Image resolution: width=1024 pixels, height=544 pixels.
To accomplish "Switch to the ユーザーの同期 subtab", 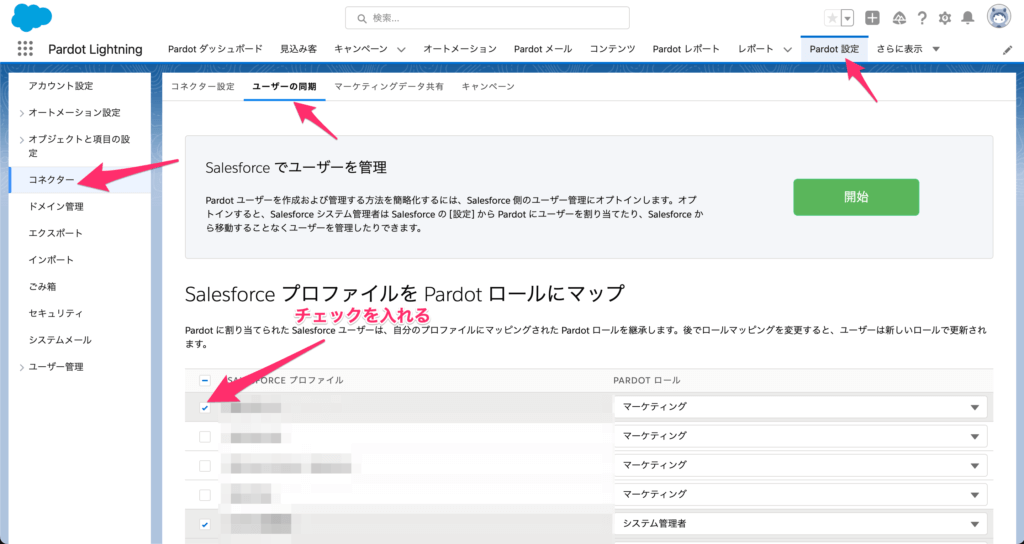I will pyautogui.click(x=284, y=86).
